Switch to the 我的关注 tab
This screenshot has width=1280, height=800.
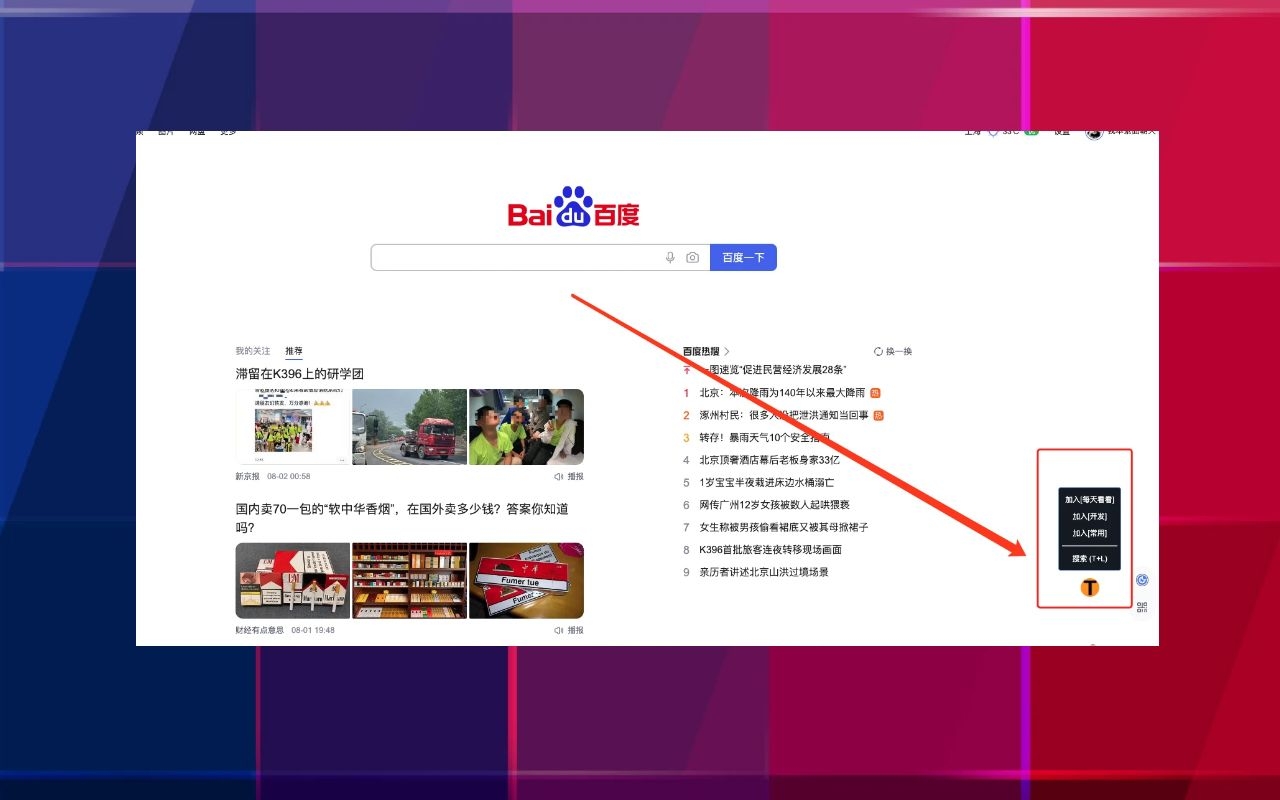[253, 352]
